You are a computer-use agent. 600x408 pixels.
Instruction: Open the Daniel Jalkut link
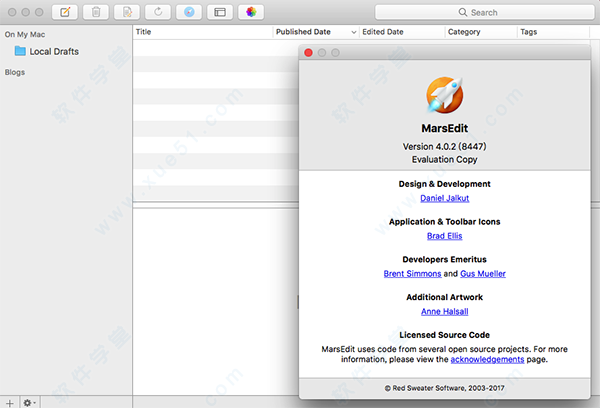(x=445, y=198)
